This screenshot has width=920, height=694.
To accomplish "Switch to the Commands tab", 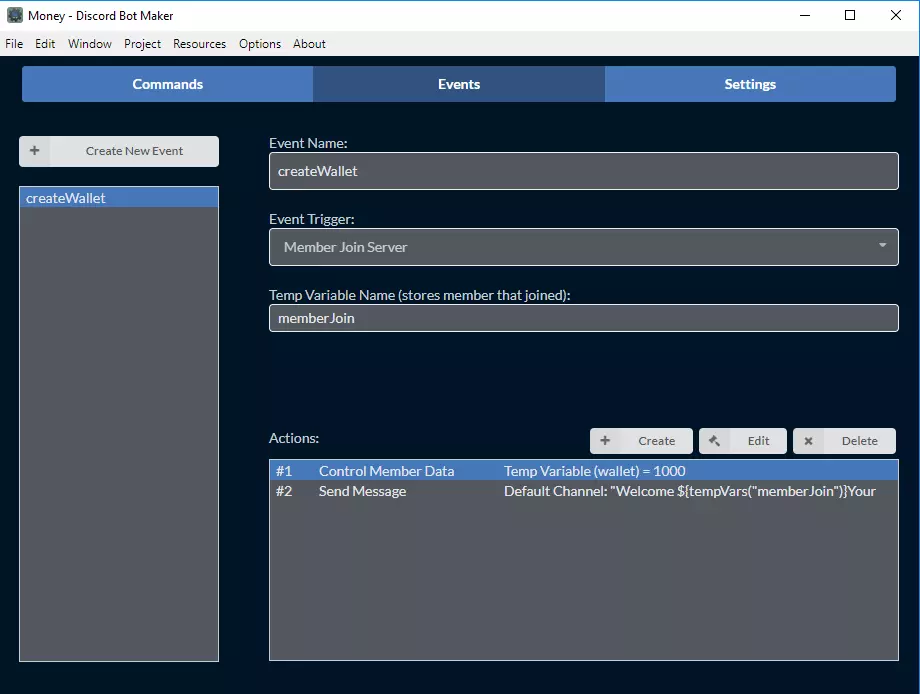I will [167, 84].
